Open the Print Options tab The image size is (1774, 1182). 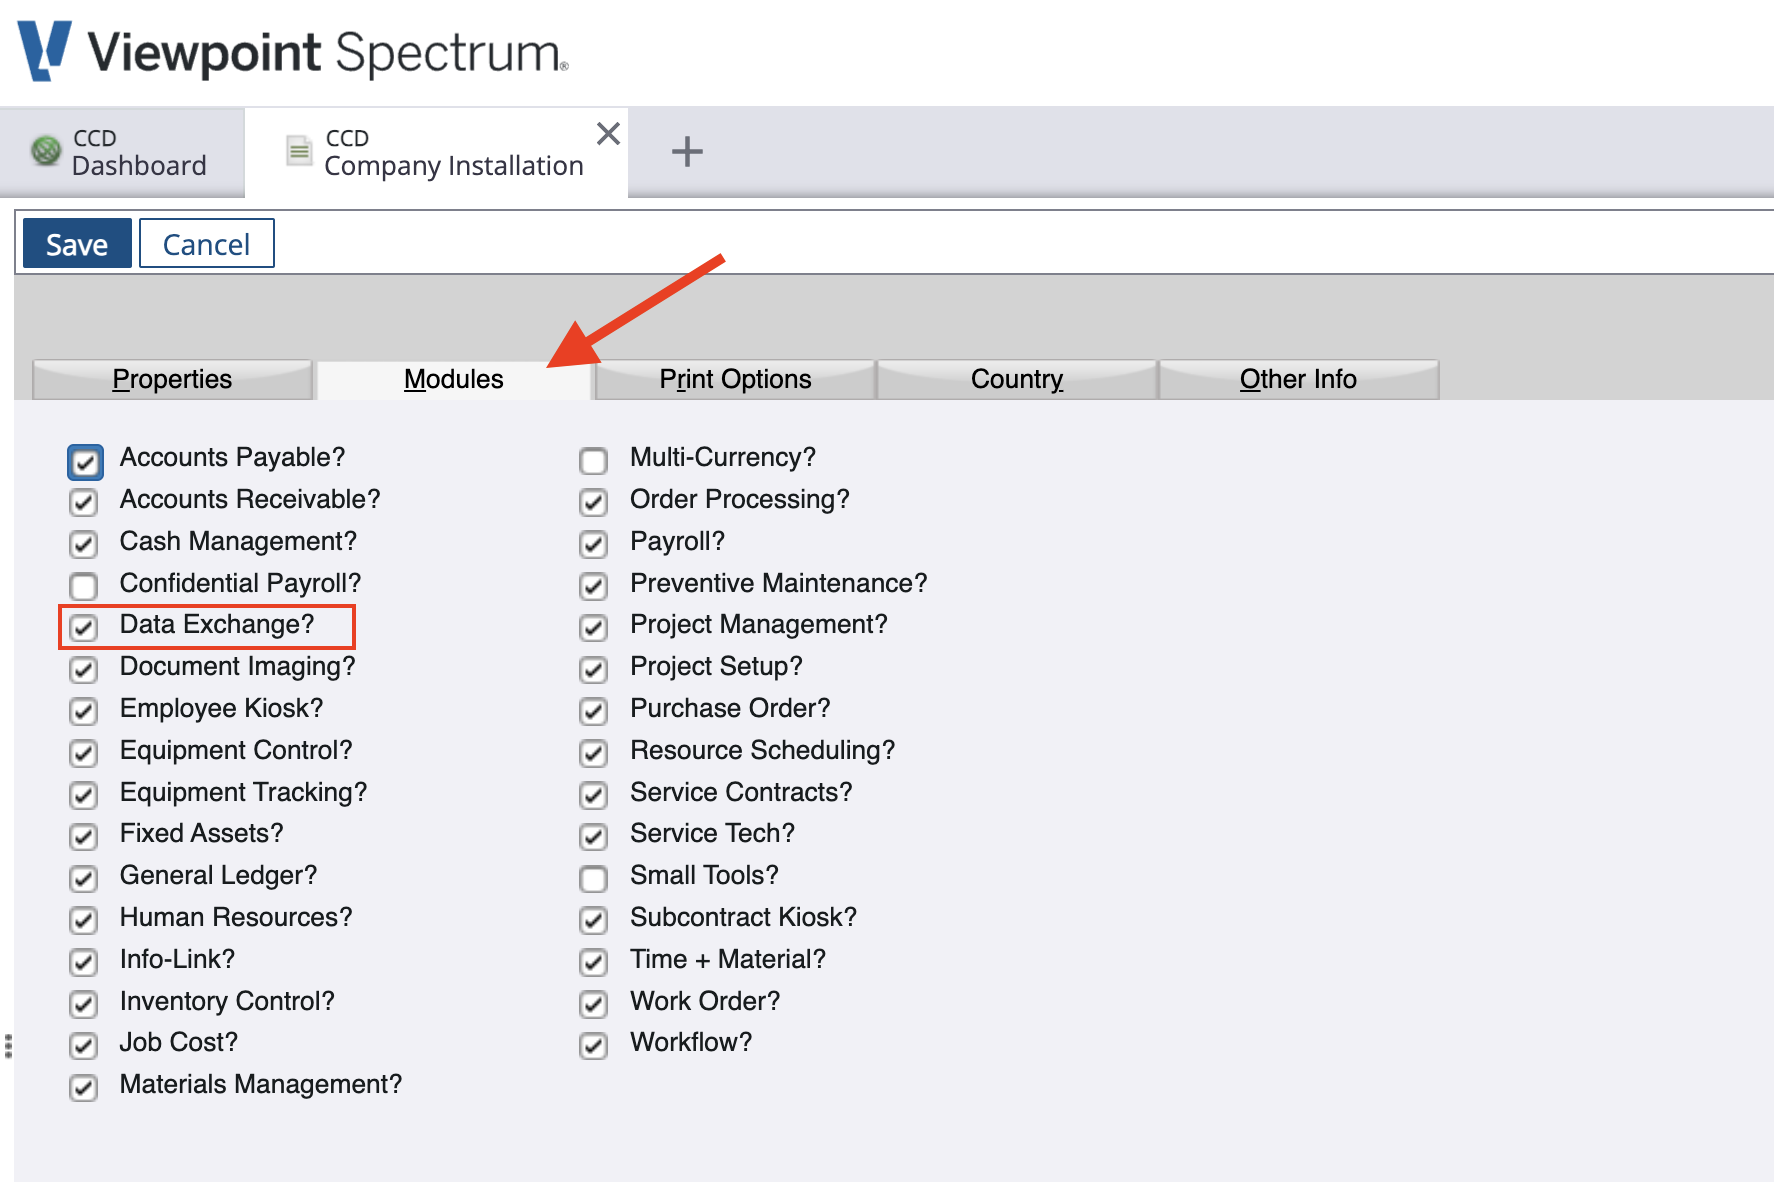[x=735, y=379]
